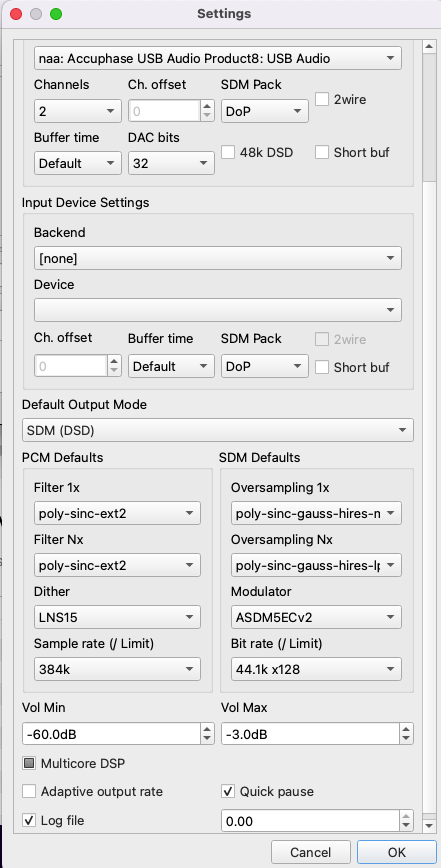Change the Bit rate 44.1k x128 dropdown

point(317,669)
